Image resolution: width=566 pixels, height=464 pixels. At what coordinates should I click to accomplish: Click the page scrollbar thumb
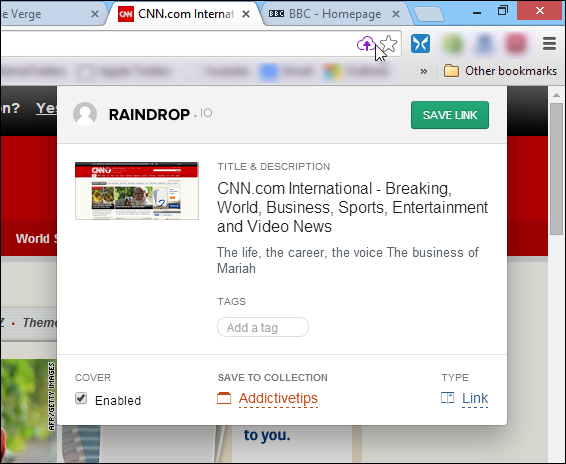pos(556,169)
